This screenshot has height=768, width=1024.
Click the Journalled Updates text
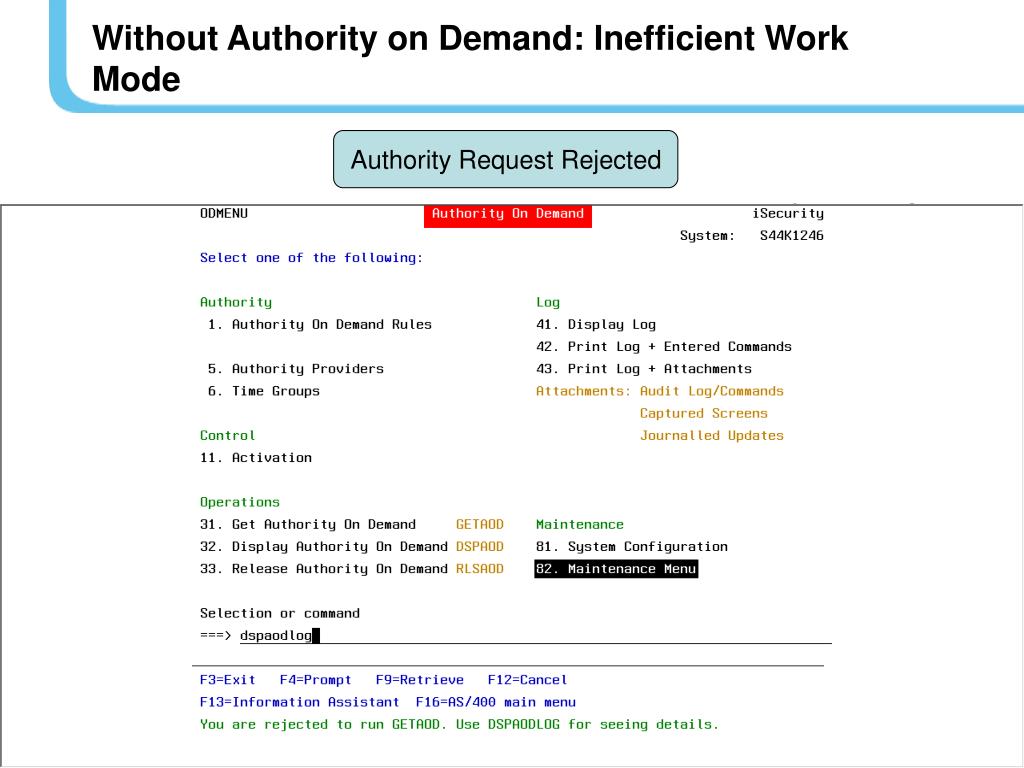point(711,436)
